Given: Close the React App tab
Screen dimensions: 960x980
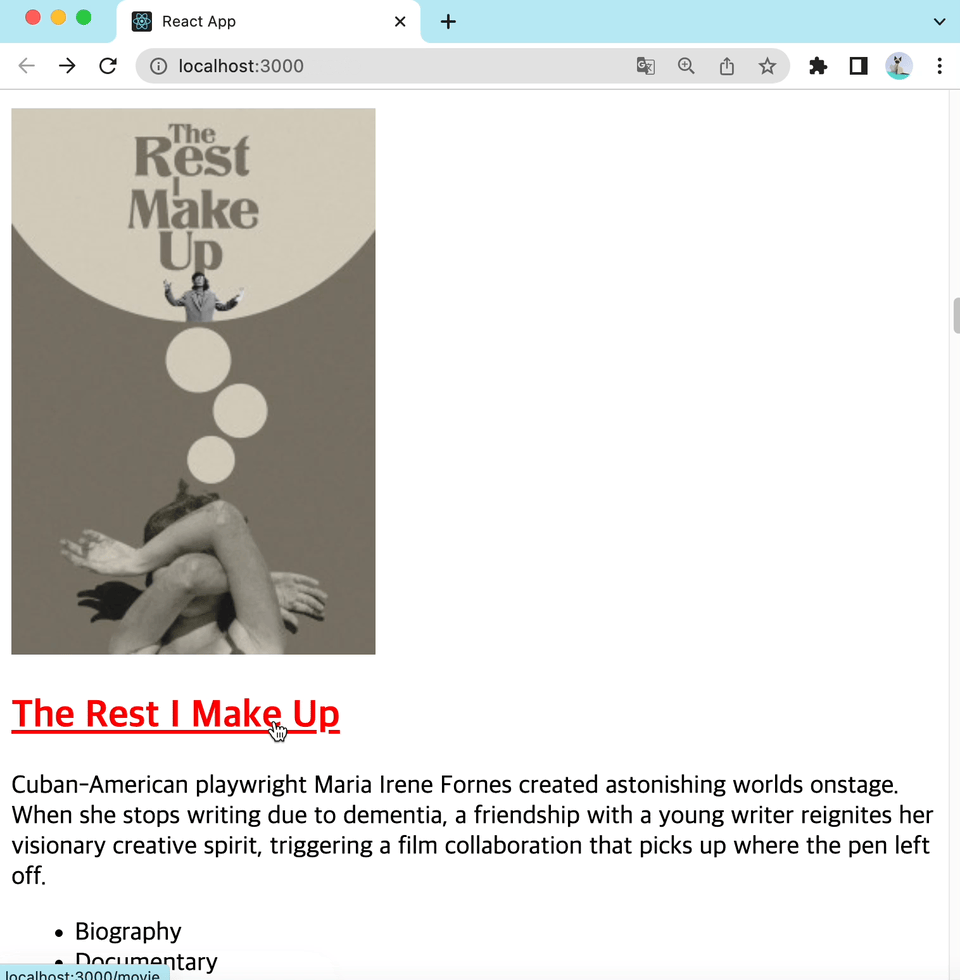Looking at the screenshot, I should [400, 22].
